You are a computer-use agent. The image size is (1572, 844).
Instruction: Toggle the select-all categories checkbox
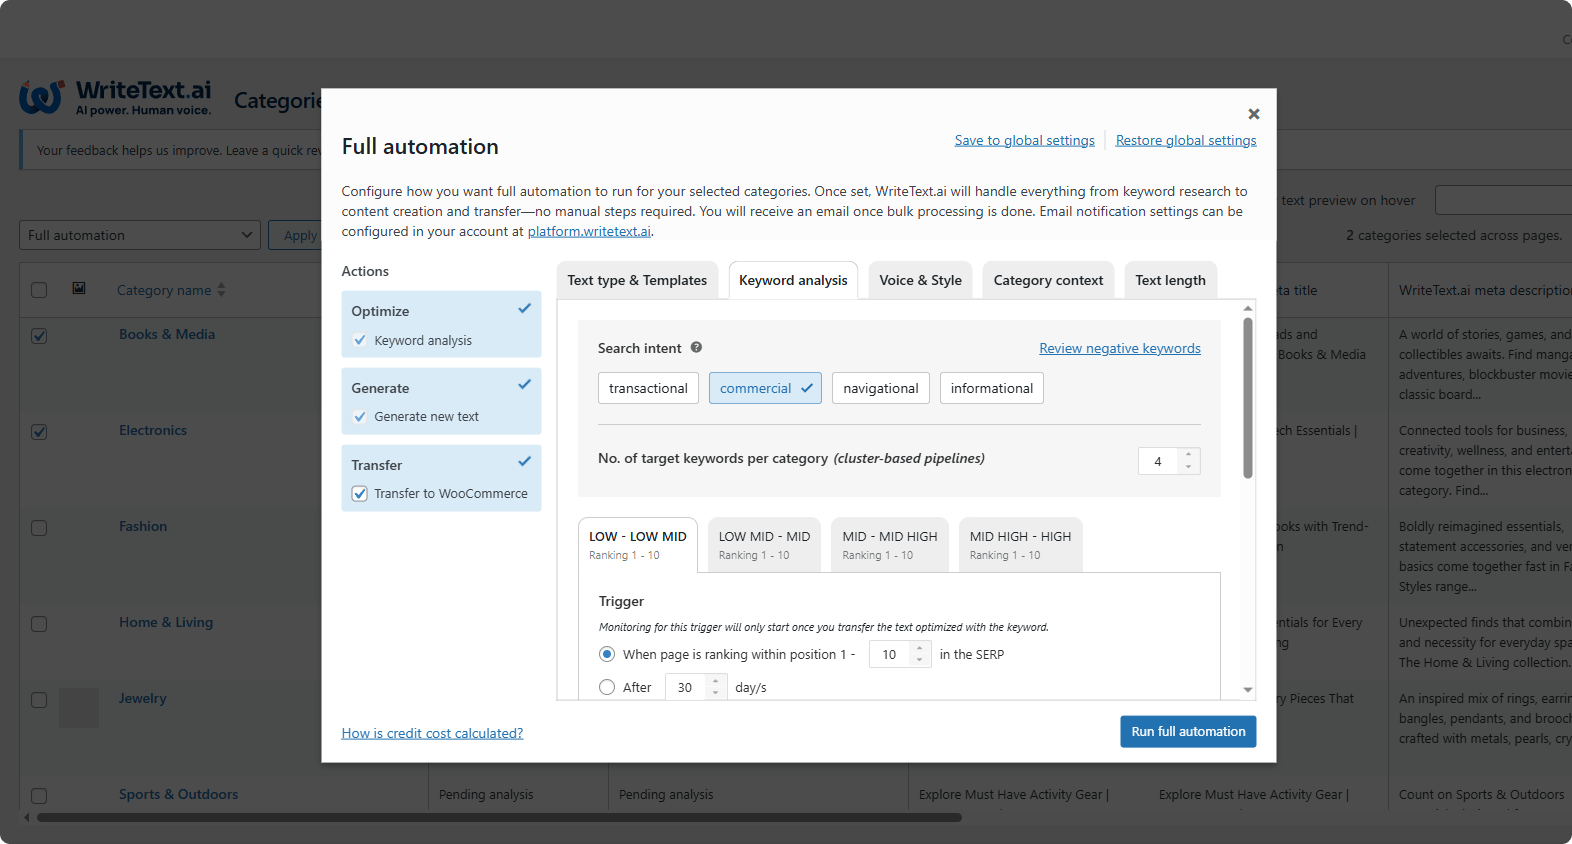[39, 290]
